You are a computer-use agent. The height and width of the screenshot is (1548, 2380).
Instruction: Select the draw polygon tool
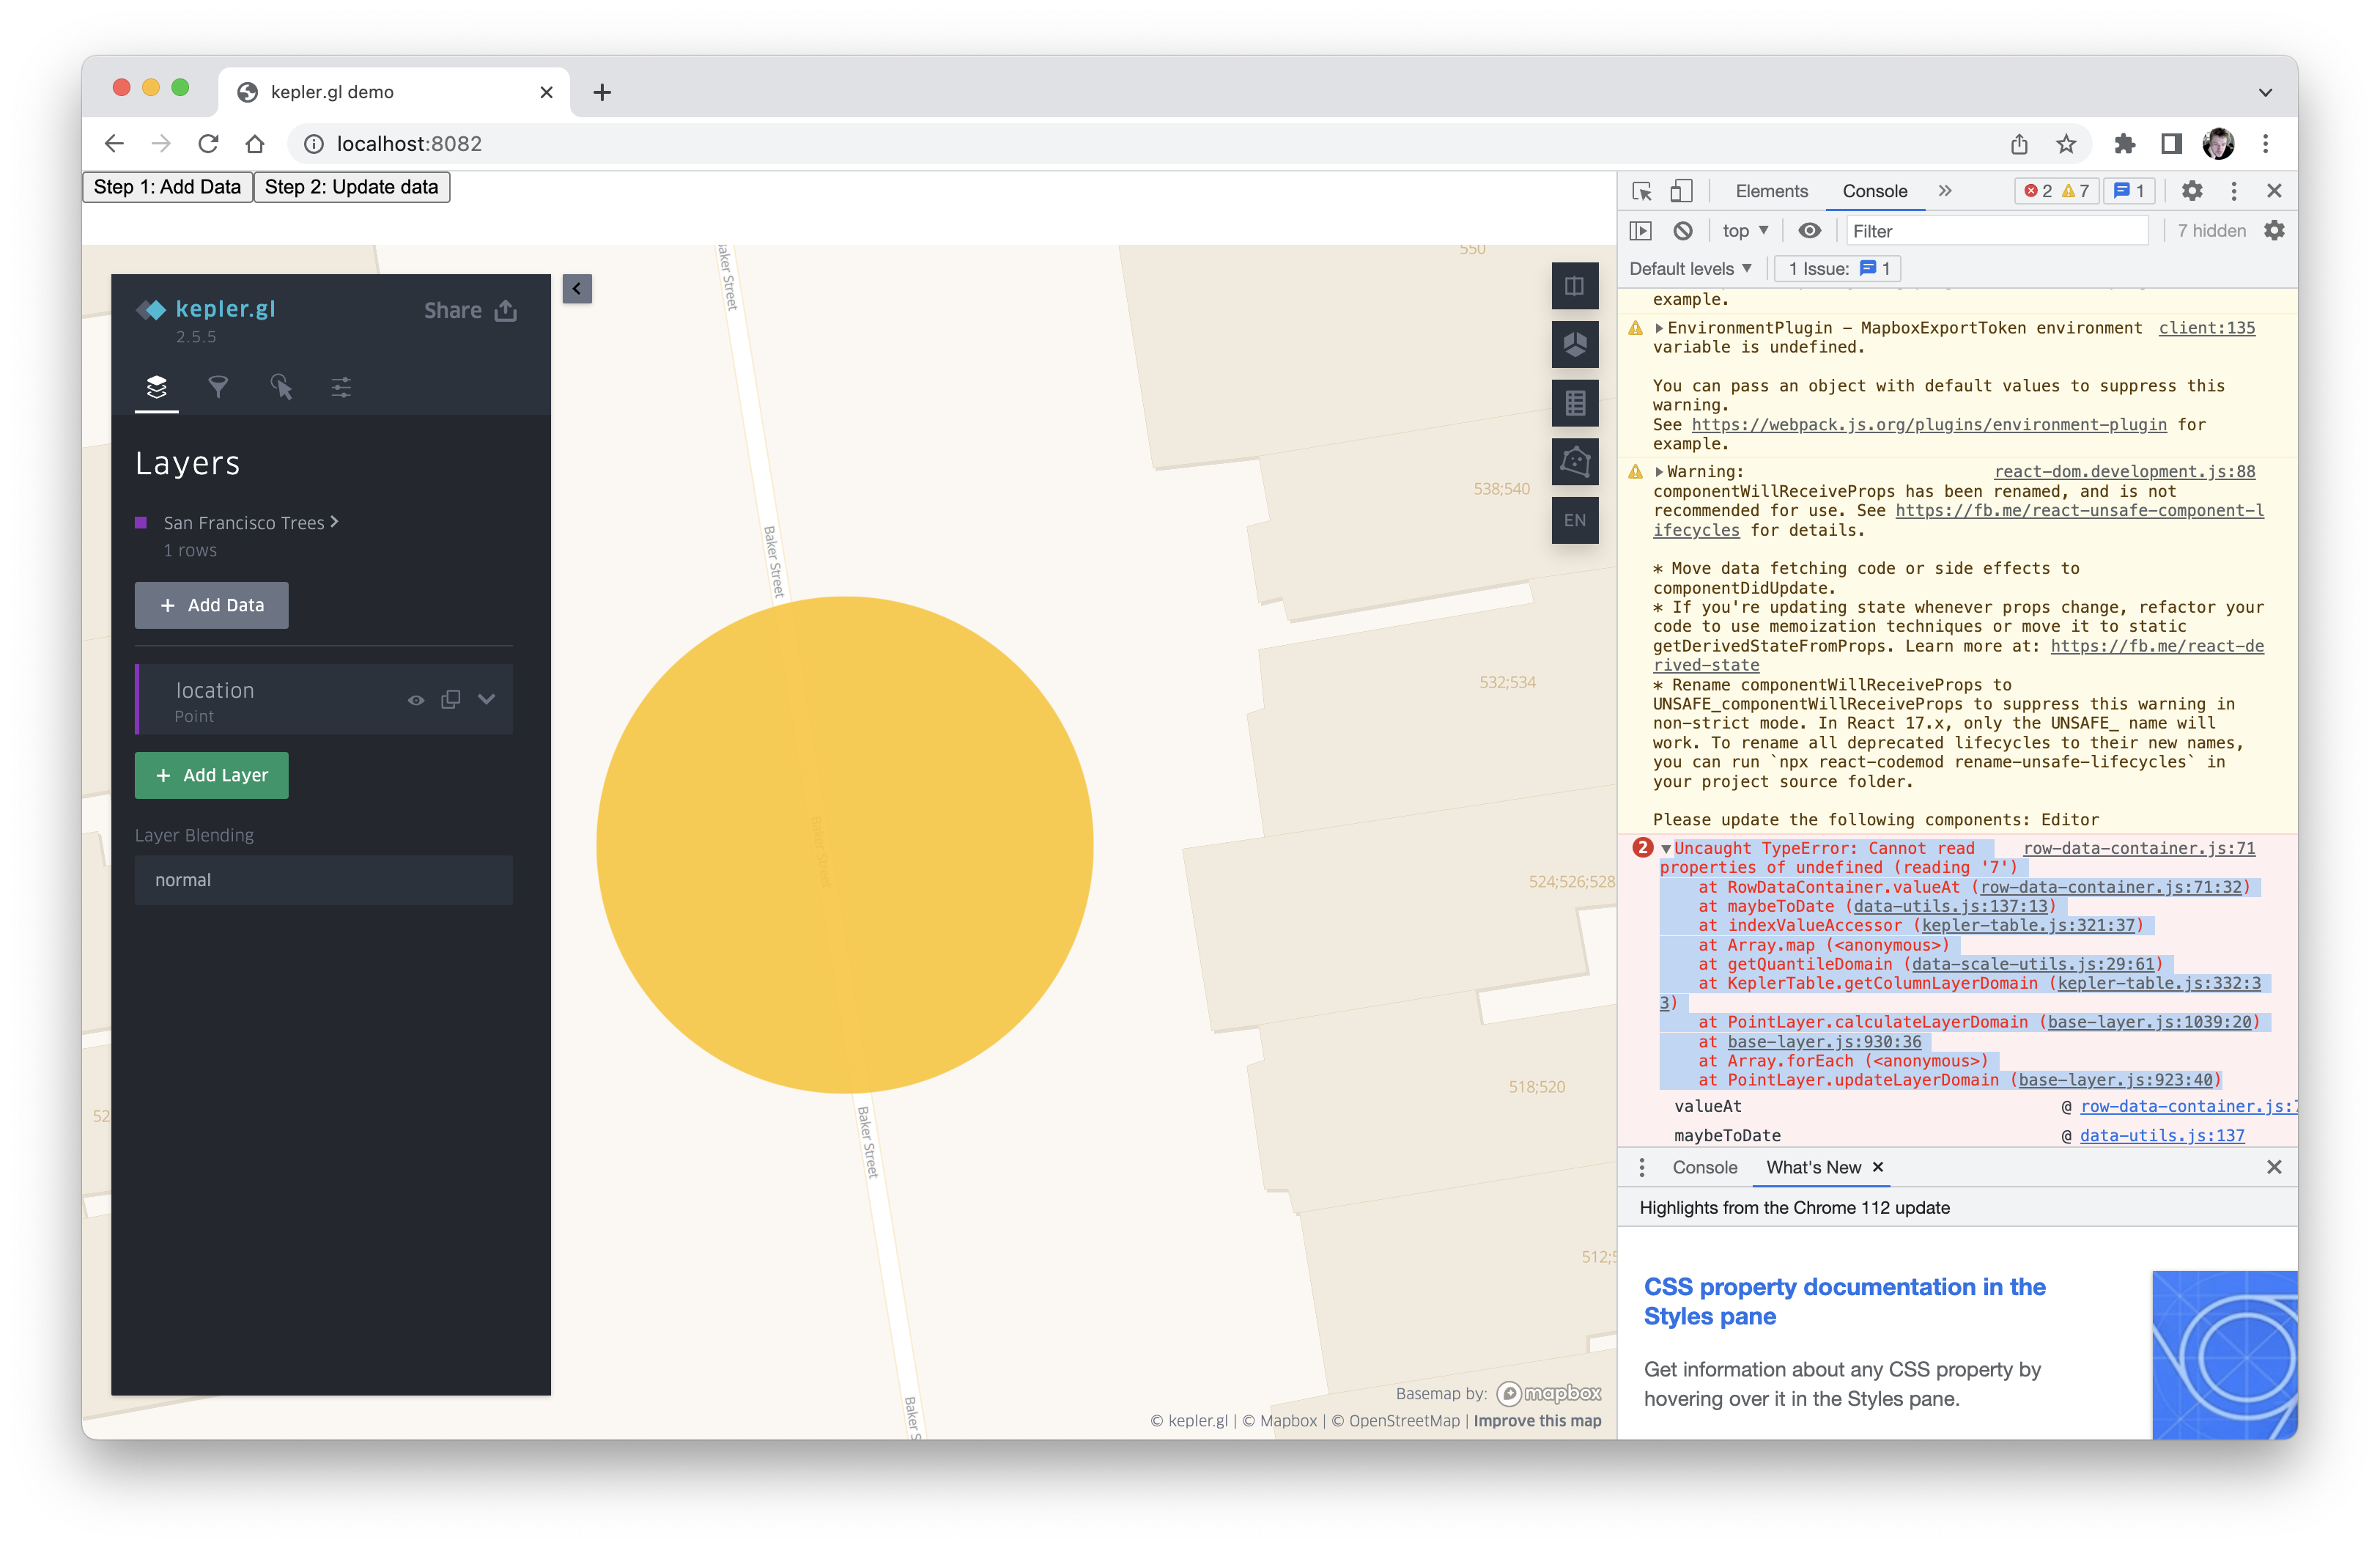[x=1575, y=462]
